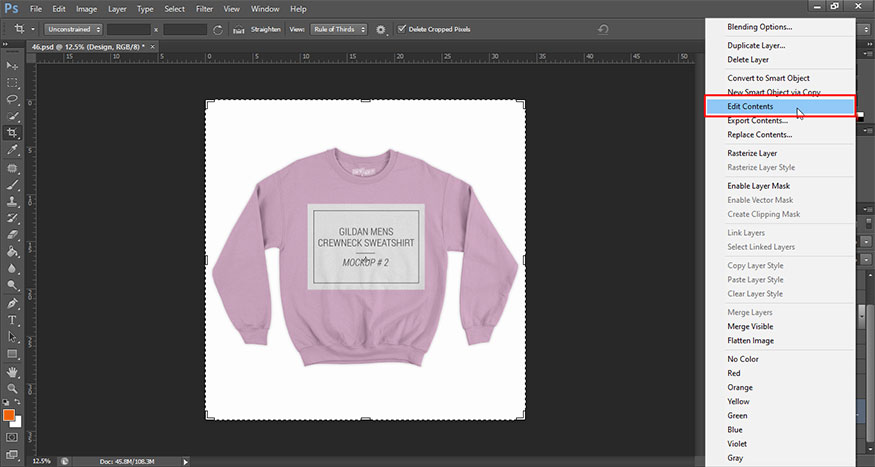
Task: Select the Brush tool
Action: tap(12, 185)
